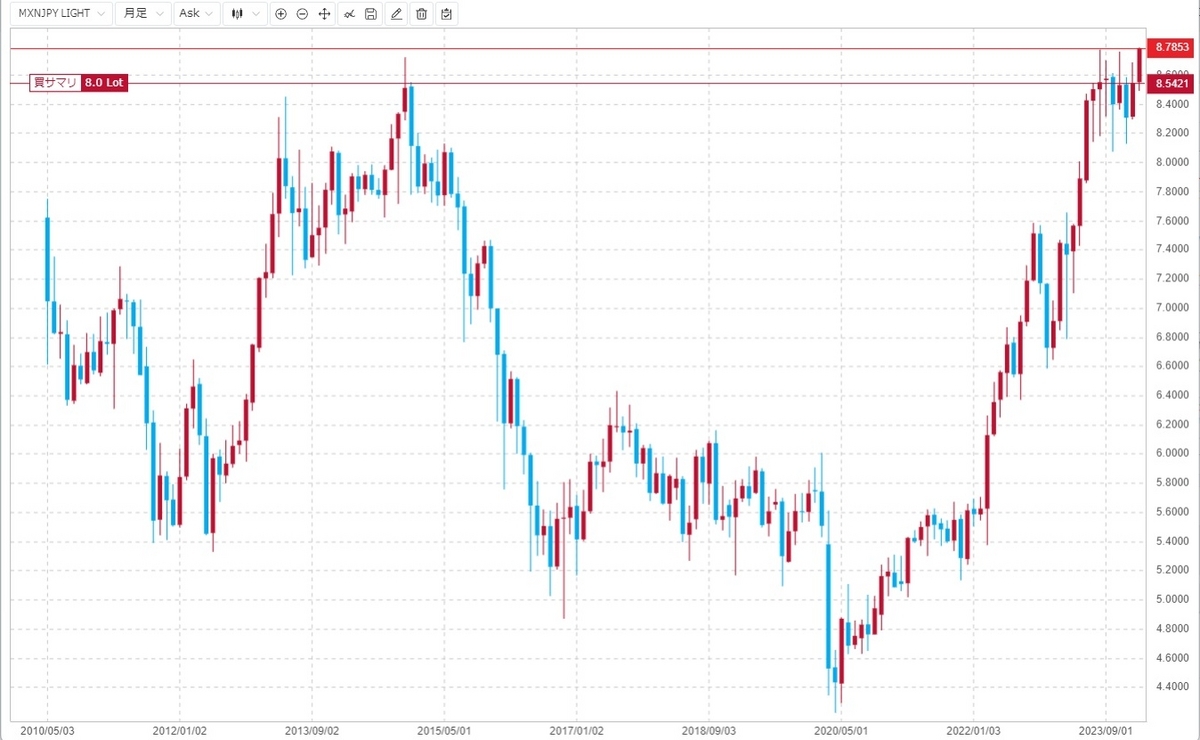Click the candlestick chart type icon
1200x740 pixels.
(236, 14)
